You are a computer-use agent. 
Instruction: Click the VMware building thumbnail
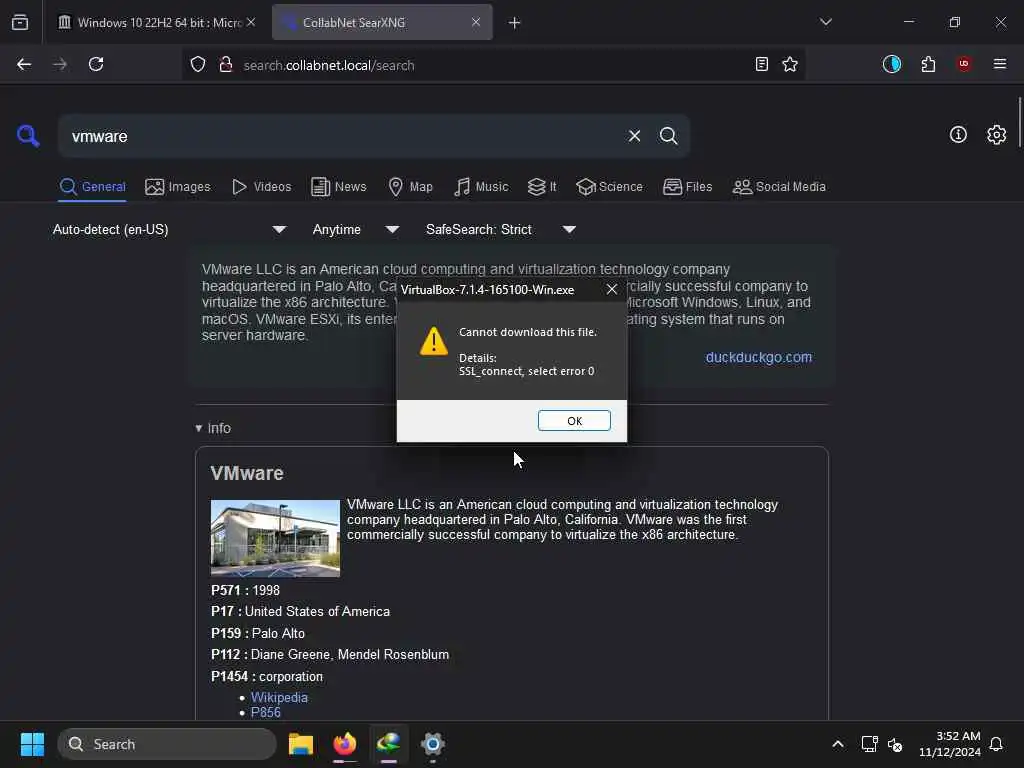(276, 538)
